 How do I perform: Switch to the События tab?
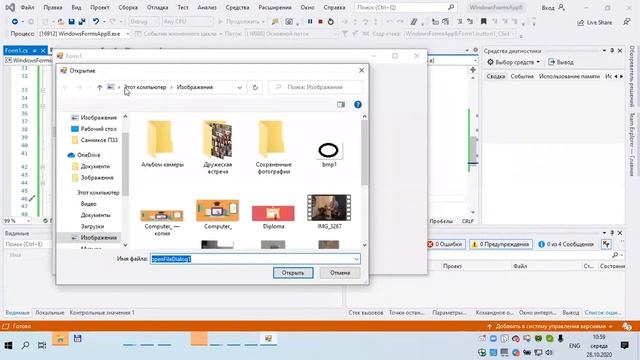pos(522,76)
